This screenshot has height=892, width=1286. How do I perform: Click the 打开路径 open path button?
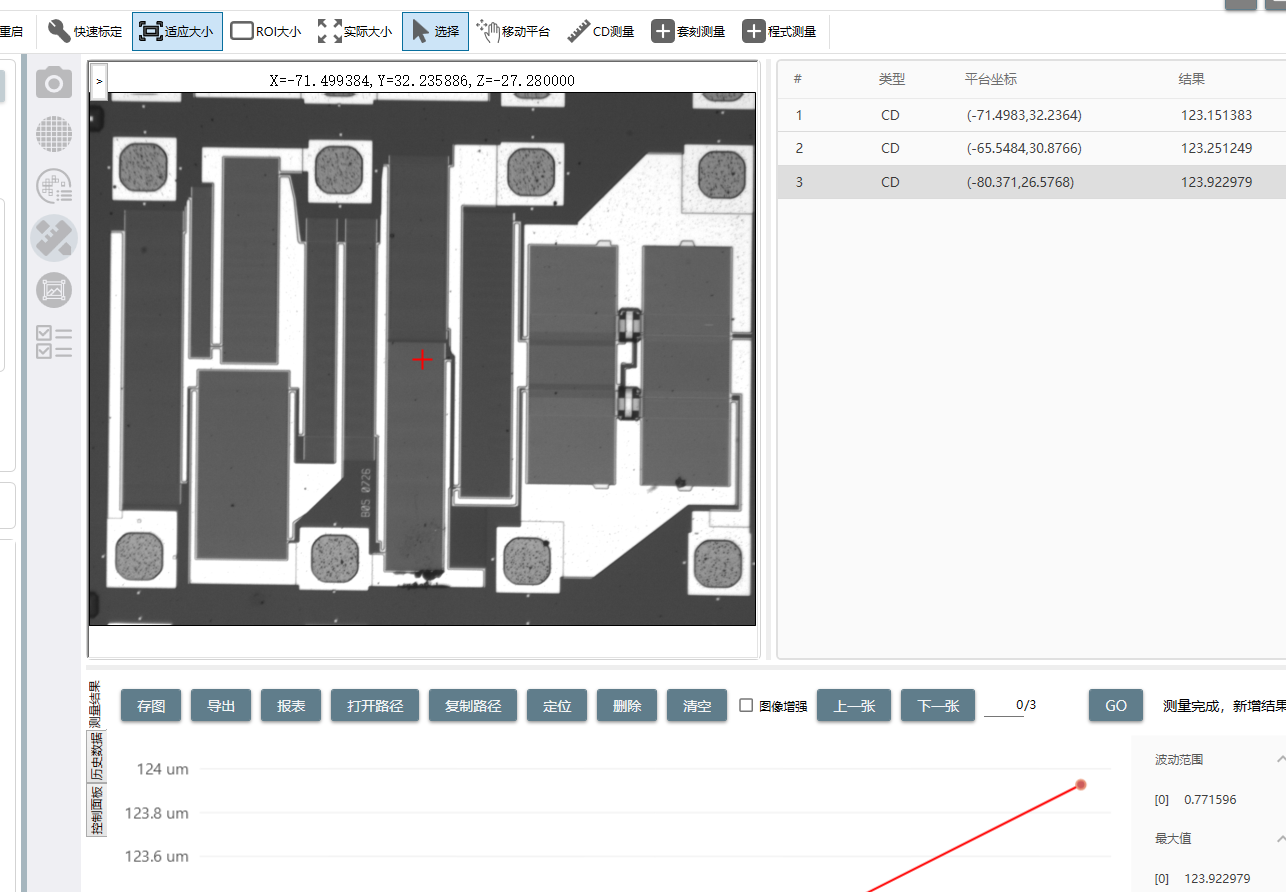[x=375, y=705]
